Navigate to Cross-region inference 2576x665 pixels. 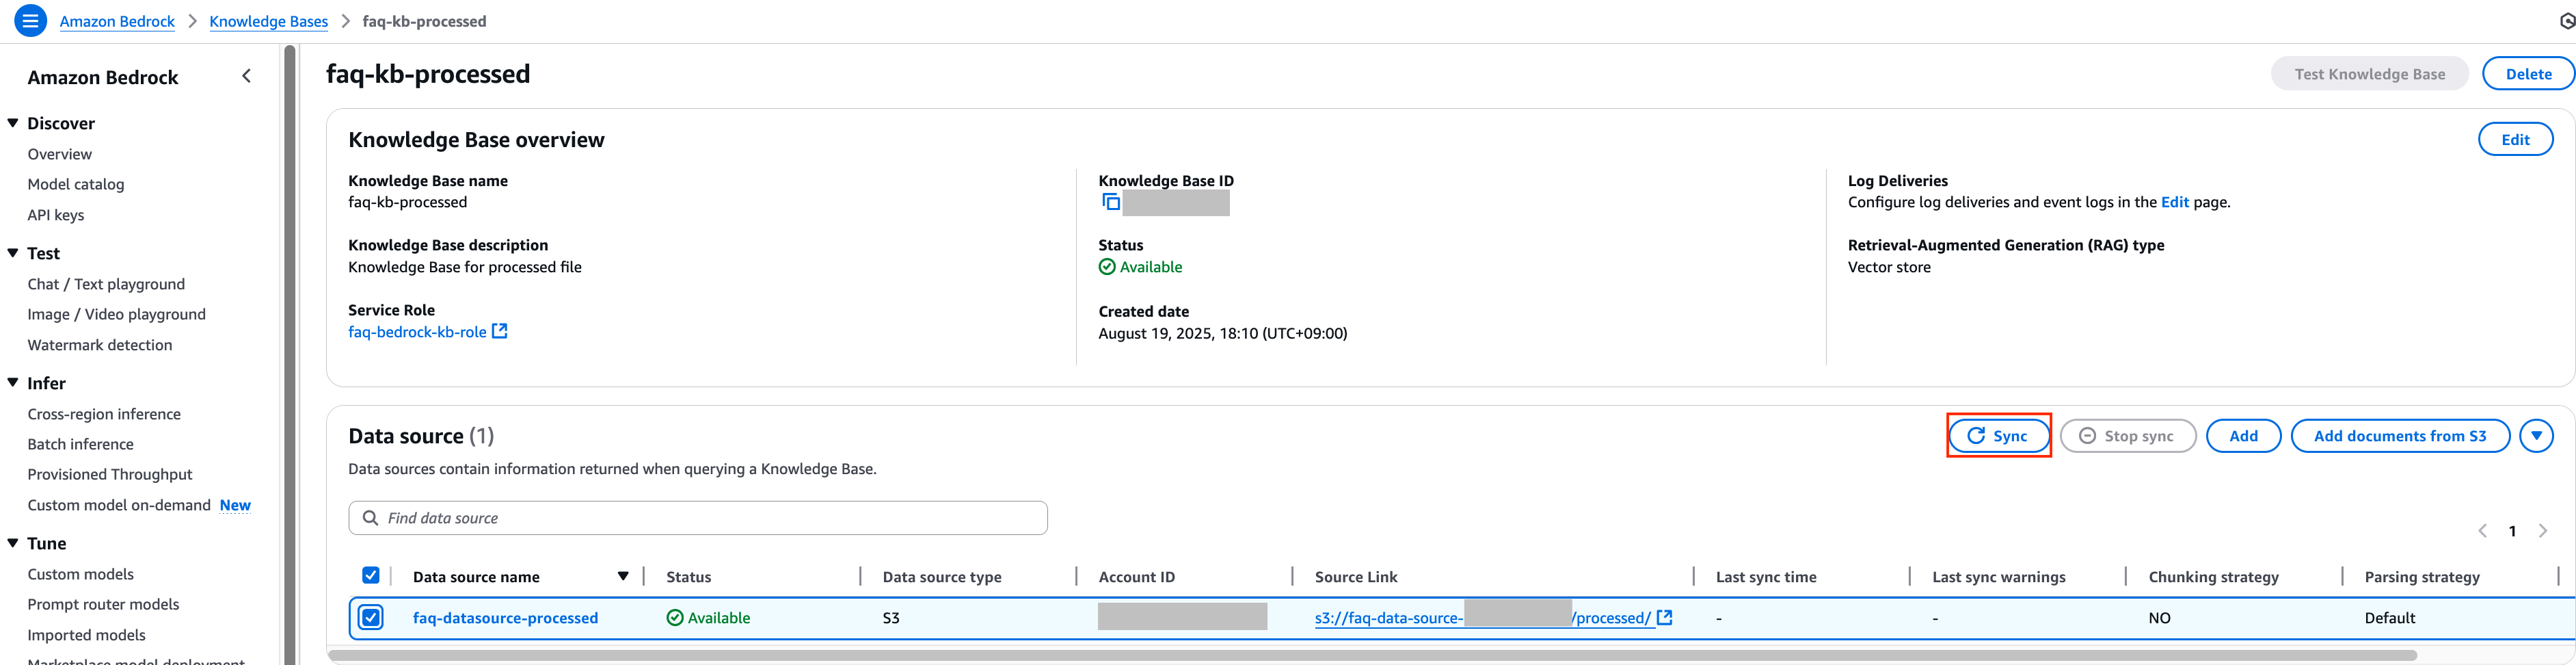(104, 414)
